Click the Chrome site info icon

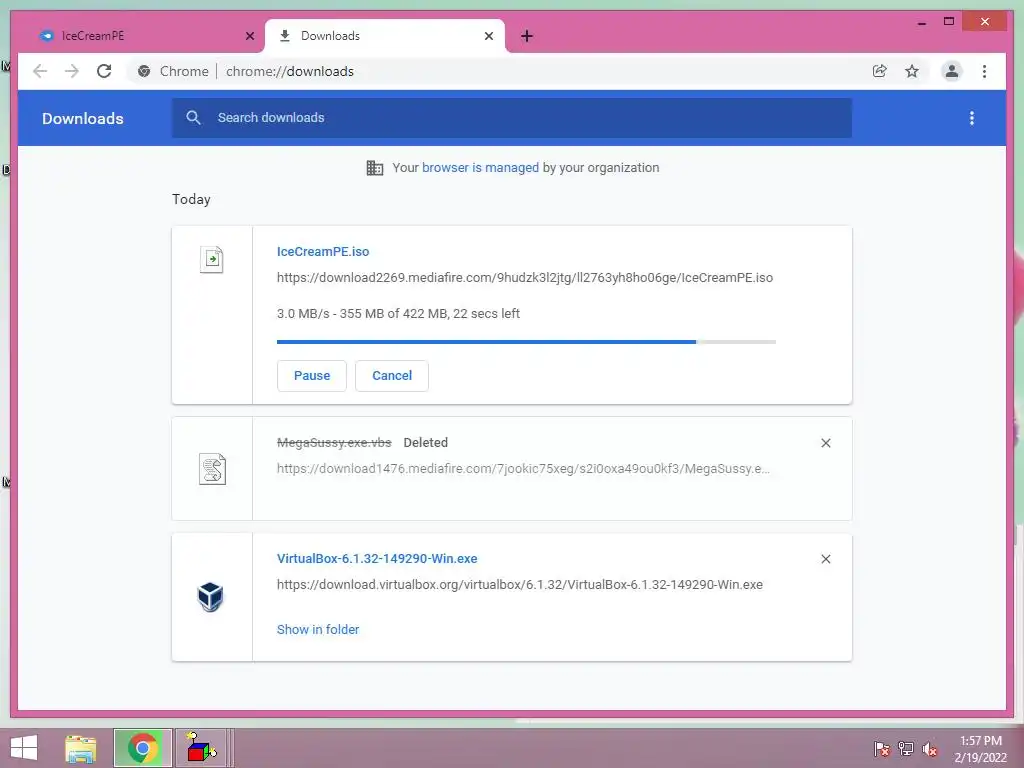click(x=144, y=71)
